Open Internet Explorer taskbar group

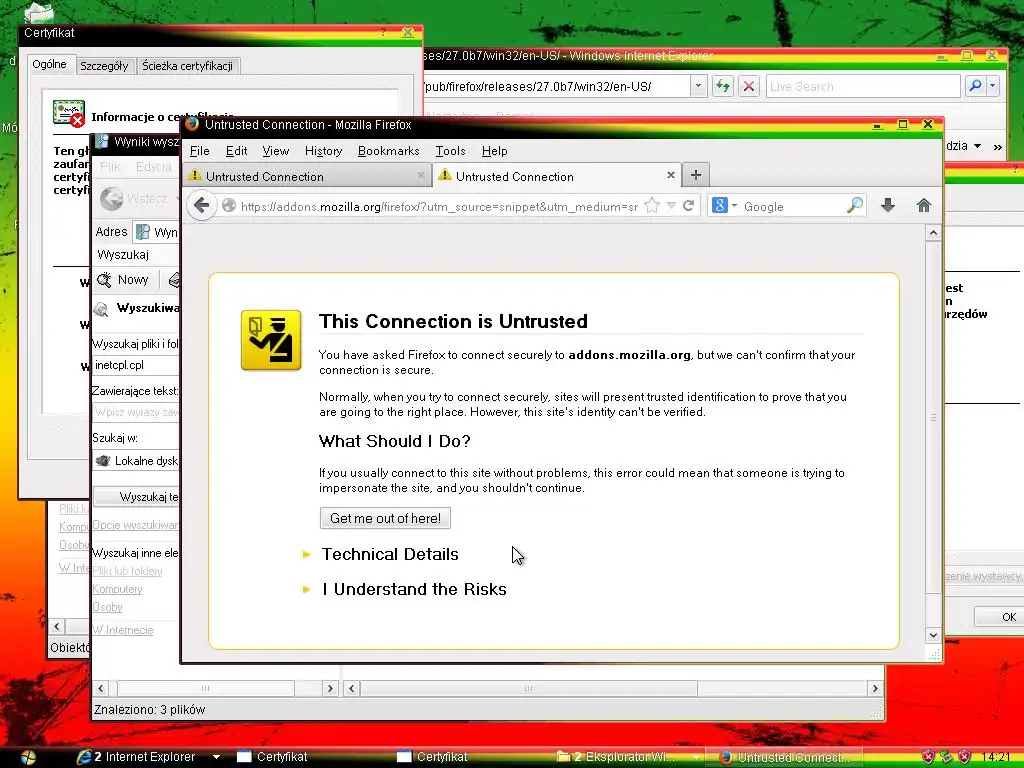pyautogui.click(x=147, y=757)
